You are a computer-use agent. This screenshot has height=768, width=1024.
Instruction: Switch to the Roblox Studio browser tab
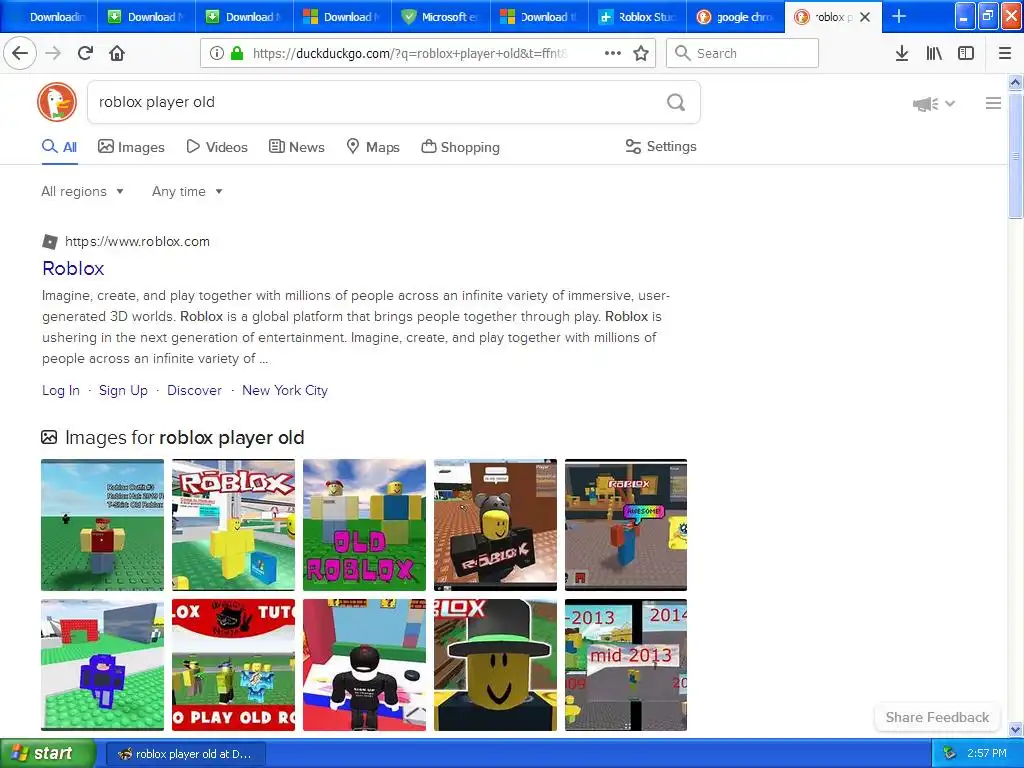[x=637, y=16]
